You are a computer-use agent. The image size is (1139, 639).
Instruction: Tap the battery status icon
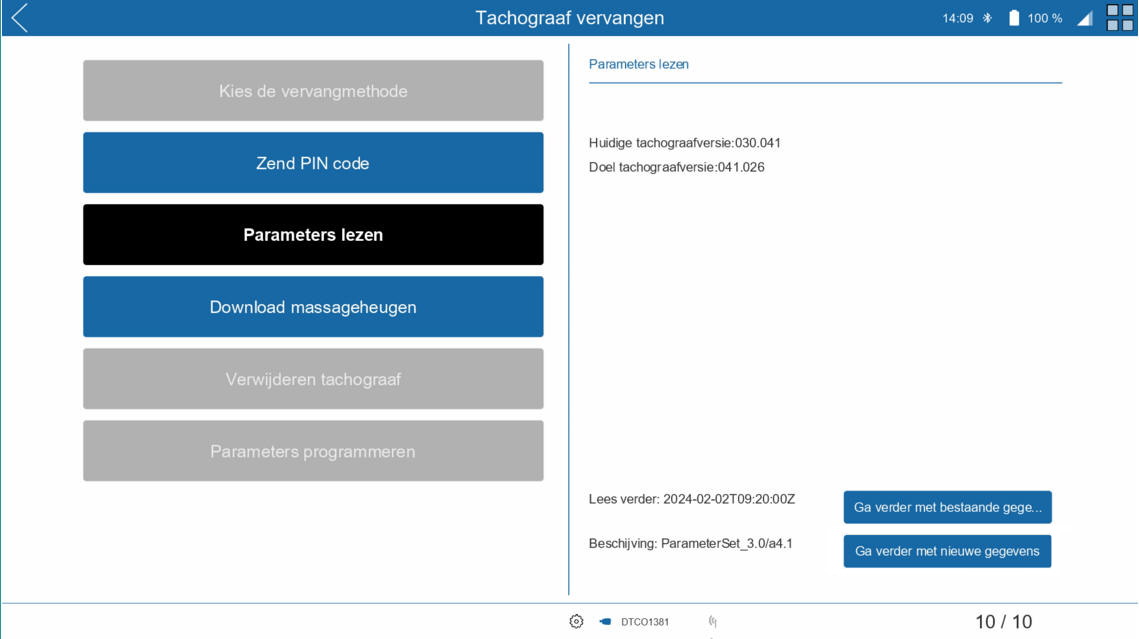(1013, 18)
